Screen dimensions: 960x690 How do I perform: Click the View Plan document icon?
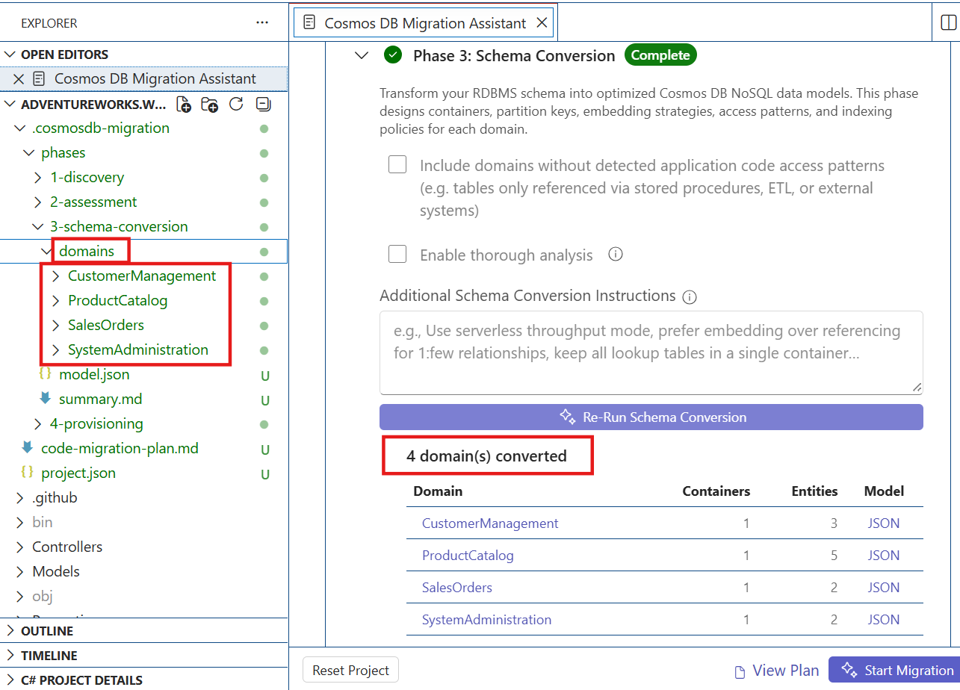click(x=740, y=672)
